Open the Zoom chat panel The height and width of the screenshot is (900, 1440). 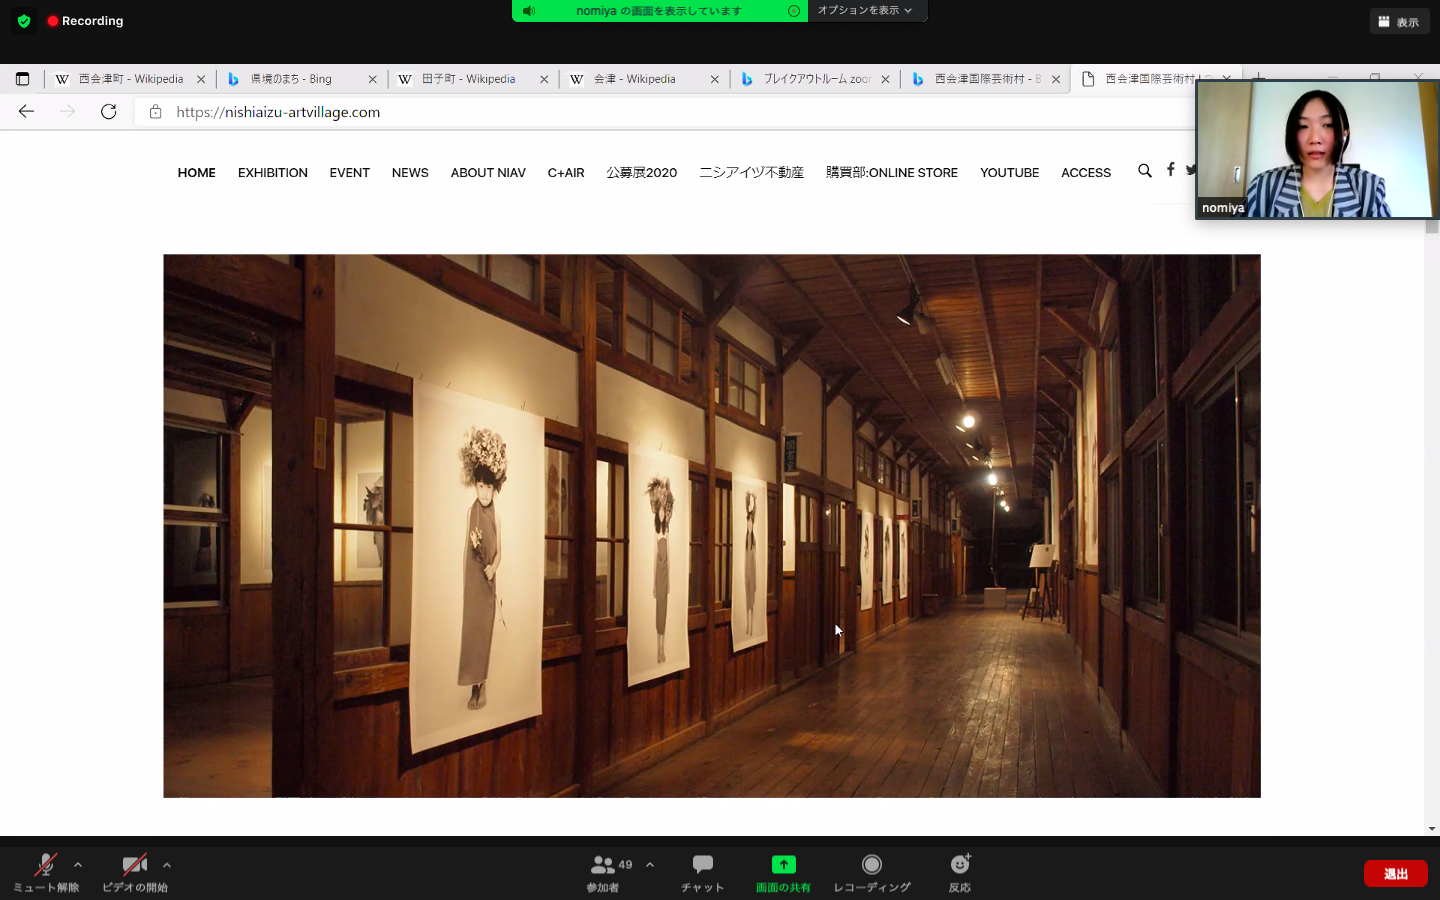702,872
